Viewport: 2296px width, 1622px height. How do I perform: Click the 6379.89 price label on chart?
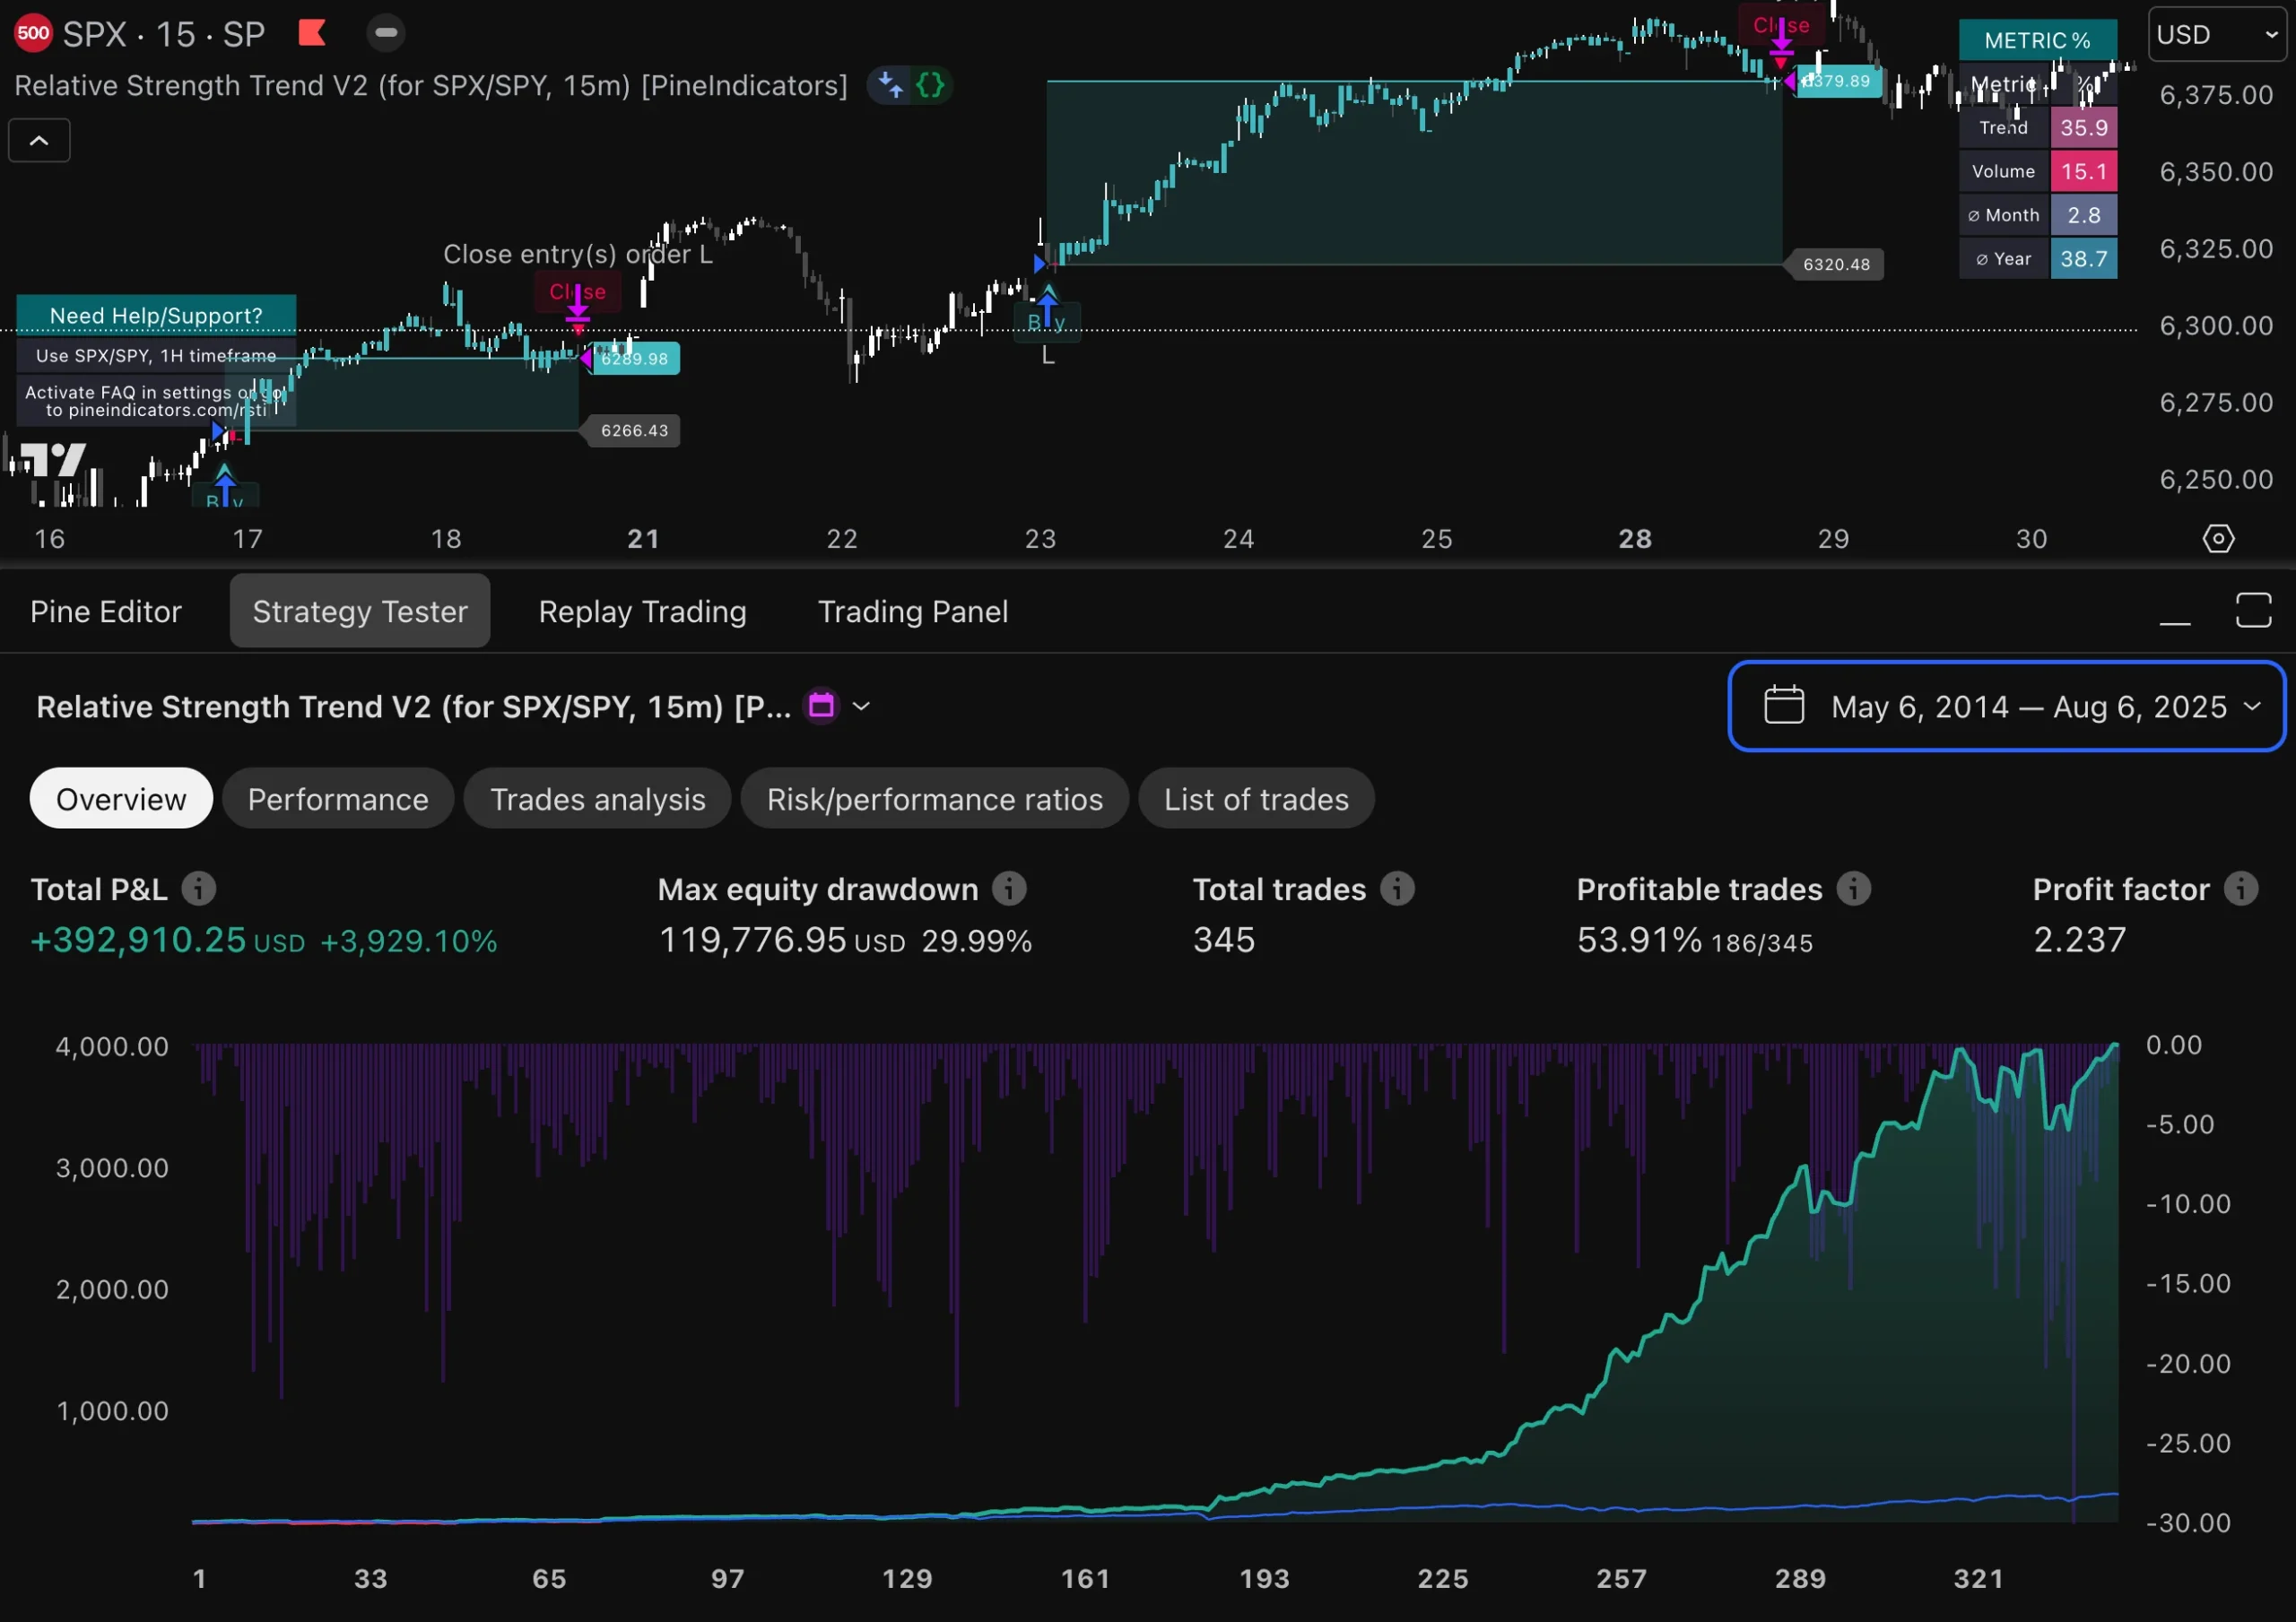tap(1838, 81)
